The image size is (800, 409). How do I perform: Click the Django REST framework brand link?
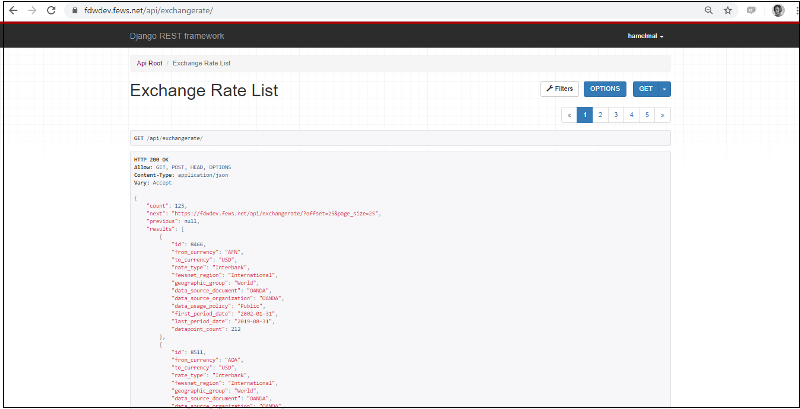click(x=177, y=36)
